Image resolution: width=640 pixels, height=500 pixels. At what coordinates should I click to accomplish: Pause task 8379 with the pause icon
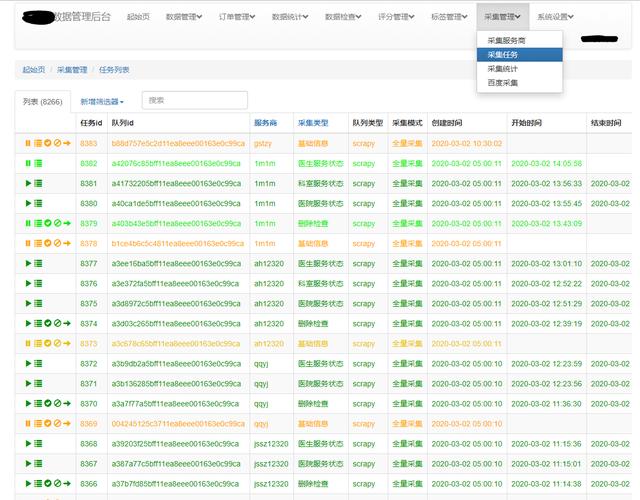coord(28,223)
